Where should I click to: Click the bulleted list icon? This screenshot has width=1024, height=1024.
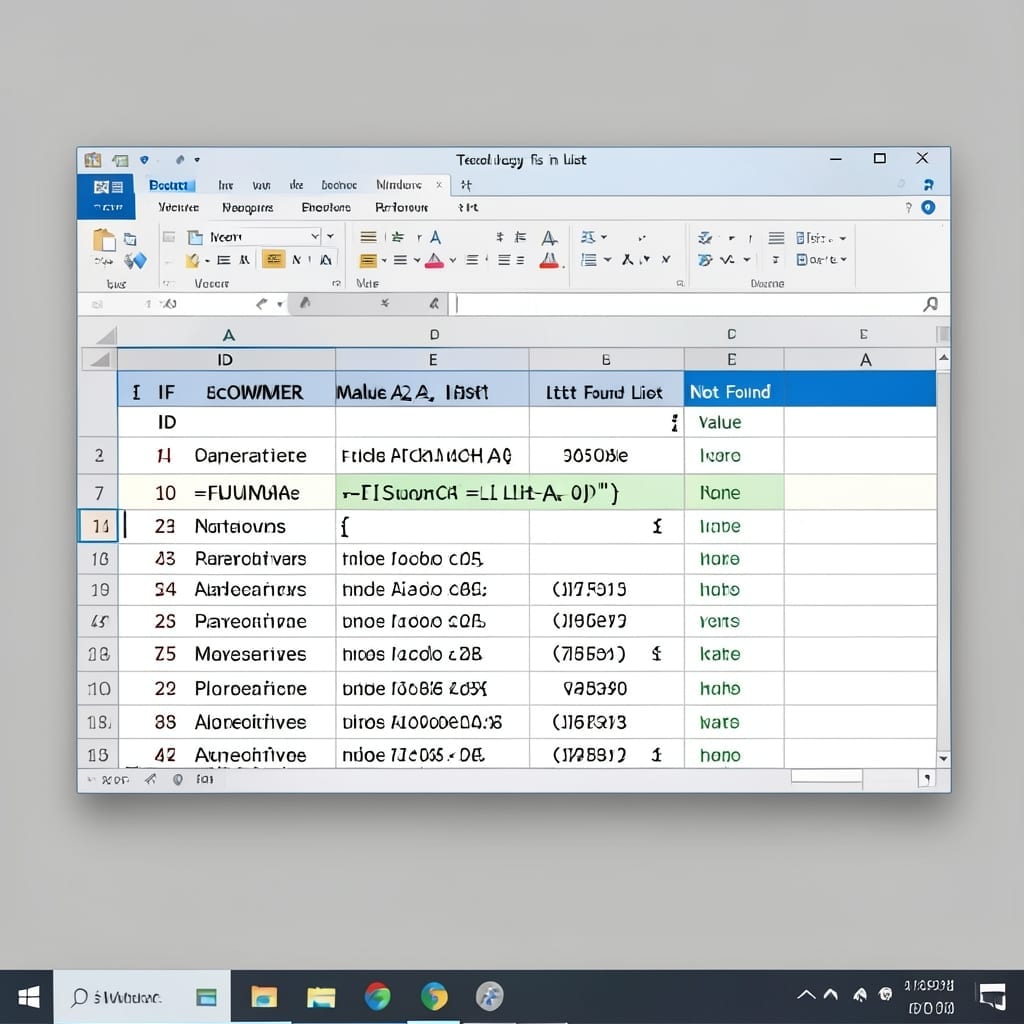pos(589,260)
